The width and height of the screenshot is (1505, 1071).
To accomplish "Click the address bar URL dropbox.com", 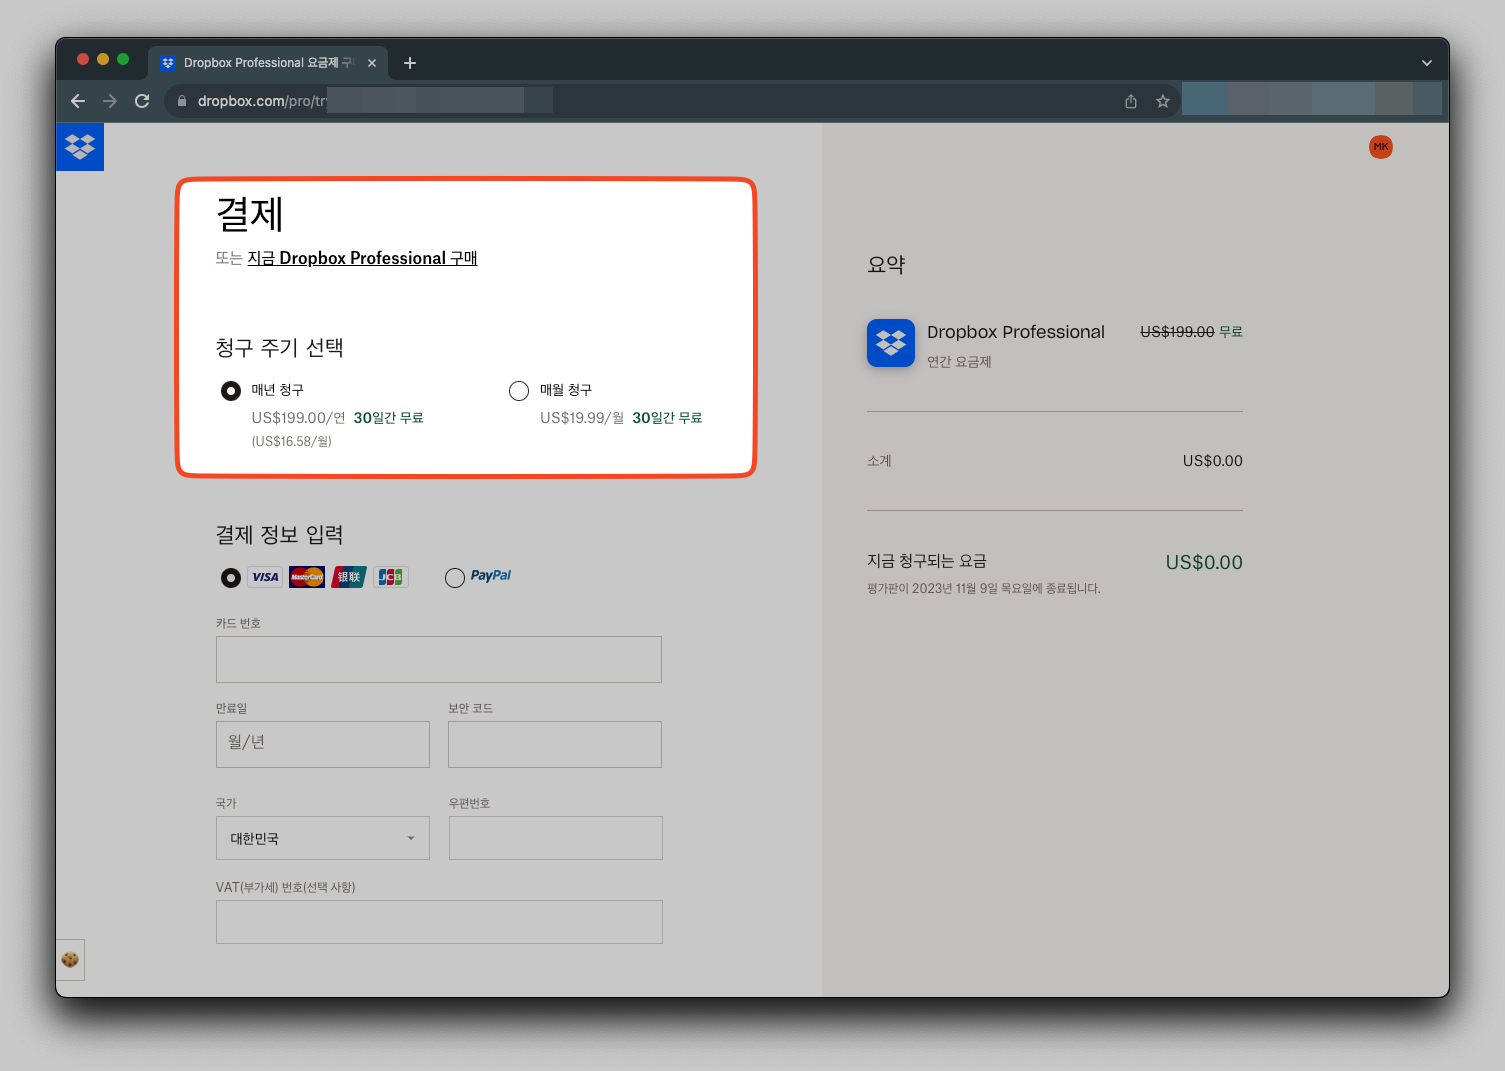I will pyautogui.click(x=262, y=101).
